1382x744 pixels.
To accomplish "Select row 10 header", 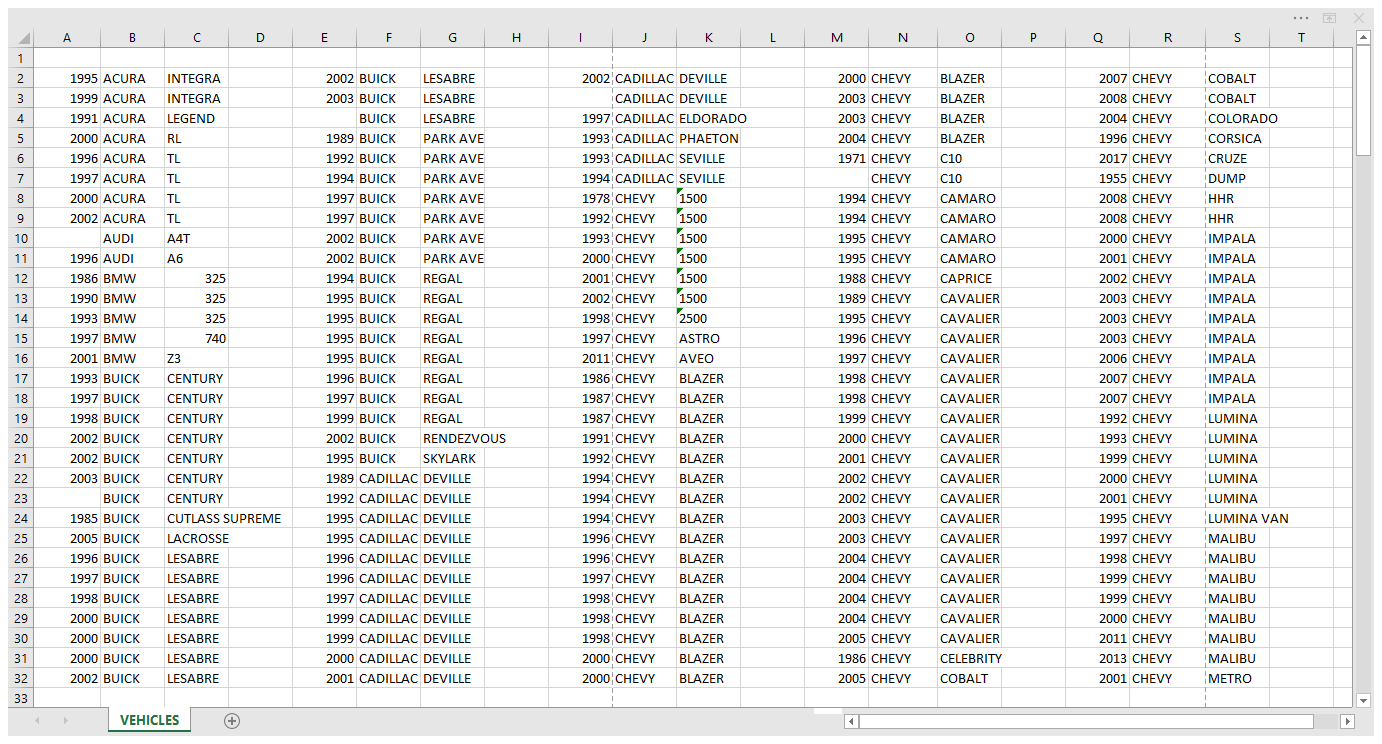I will tap(21, 238).
